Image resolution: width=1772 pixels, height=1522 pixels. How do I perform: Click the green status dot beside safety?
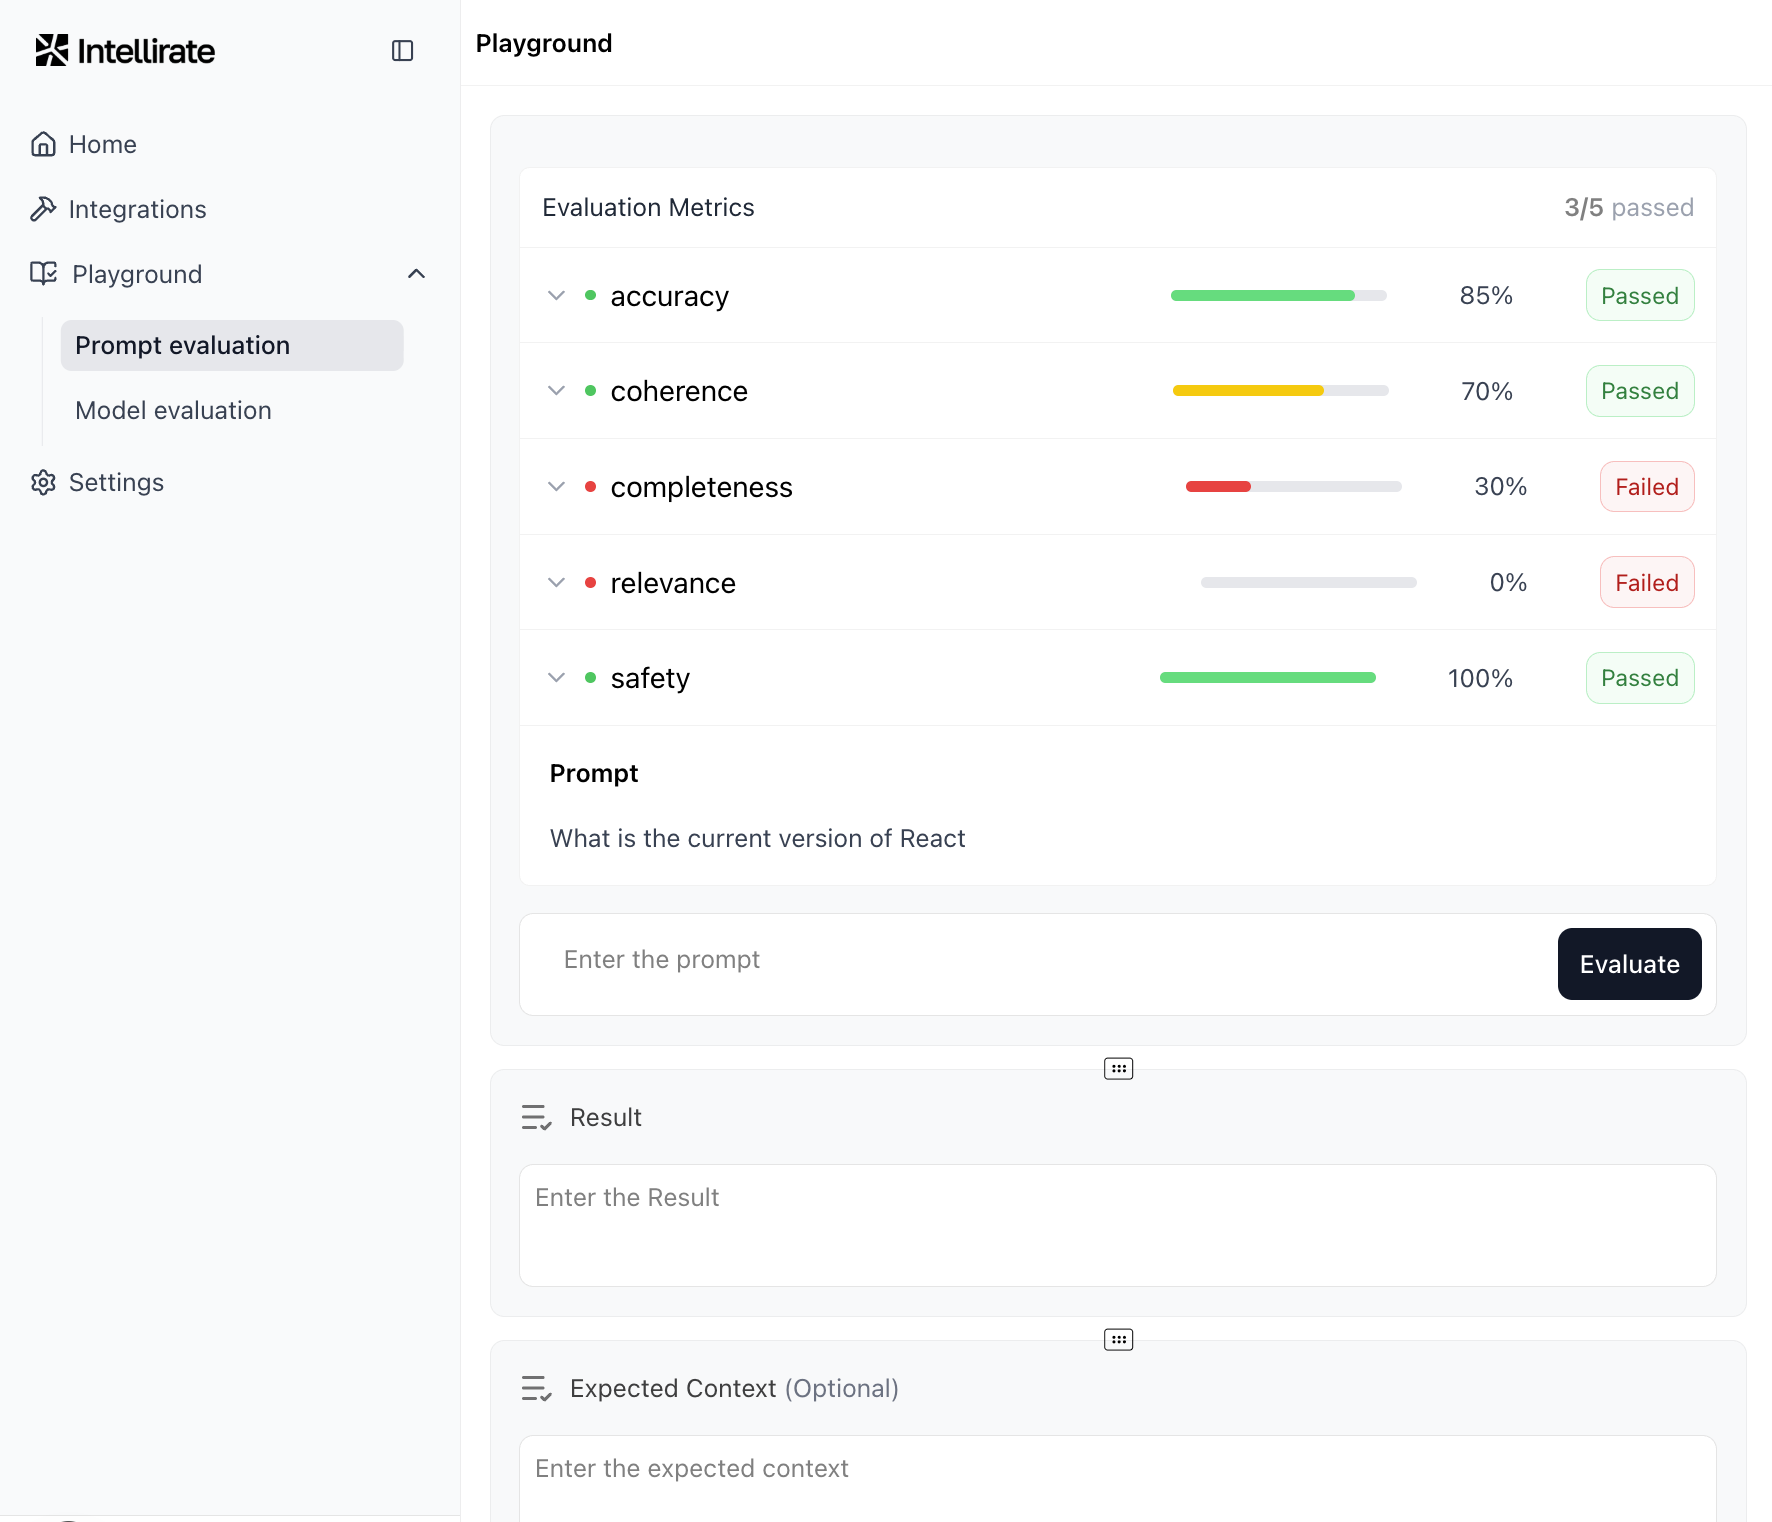pos(590,677)
